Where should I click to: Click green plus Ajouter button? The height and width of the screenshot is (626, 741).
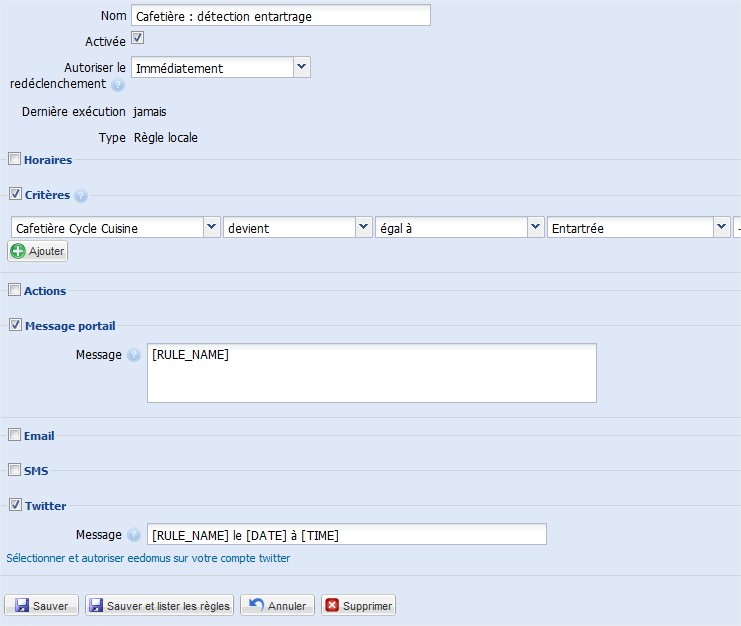click(38, 251)
